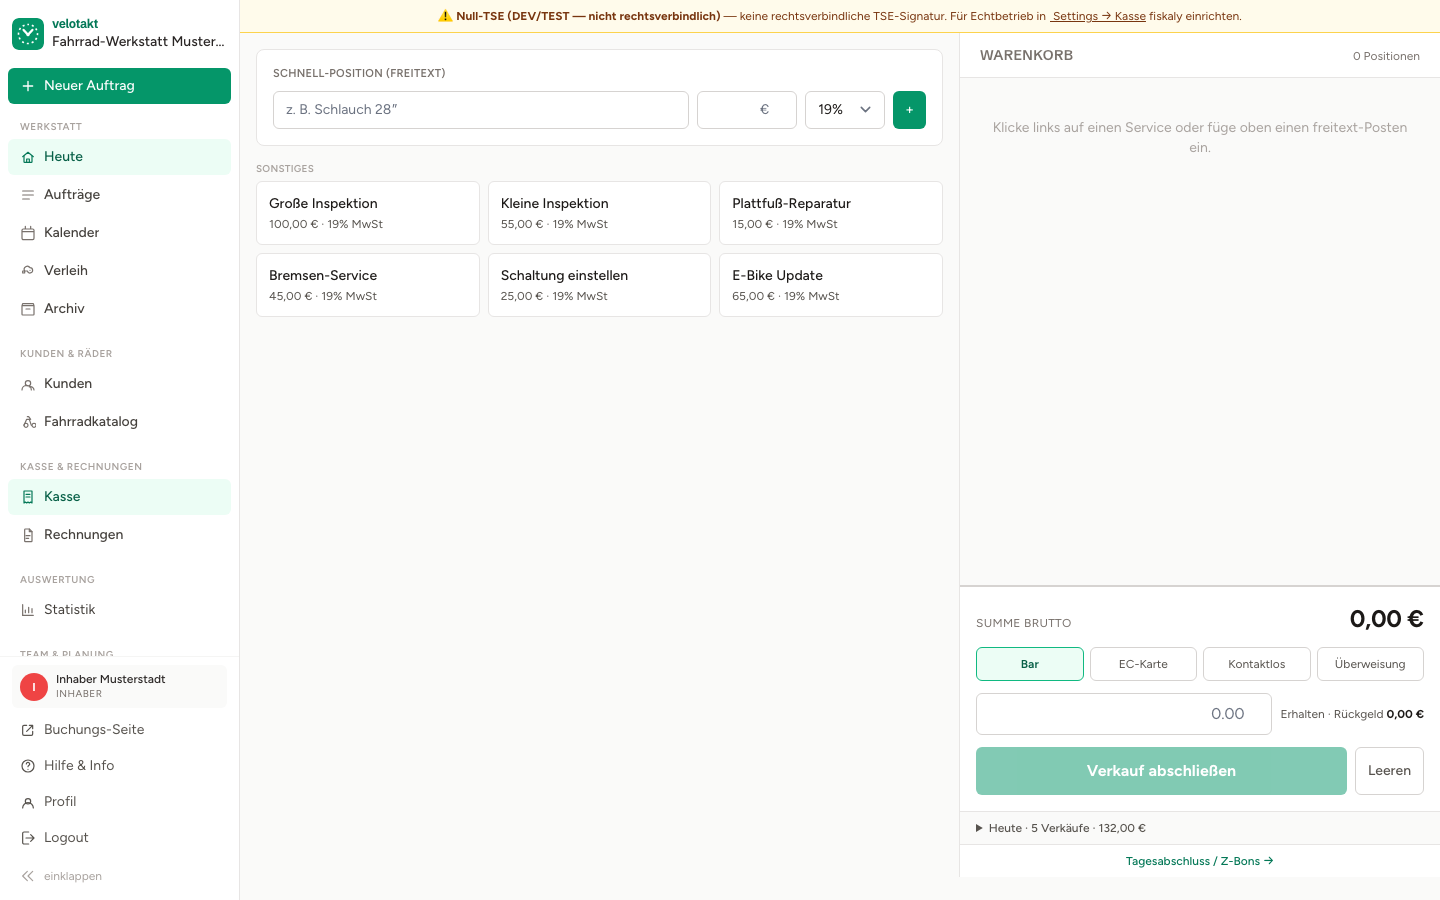Select Bar payment method
The height and width of the screenshot is (900, 1440).
point(1030,664)
